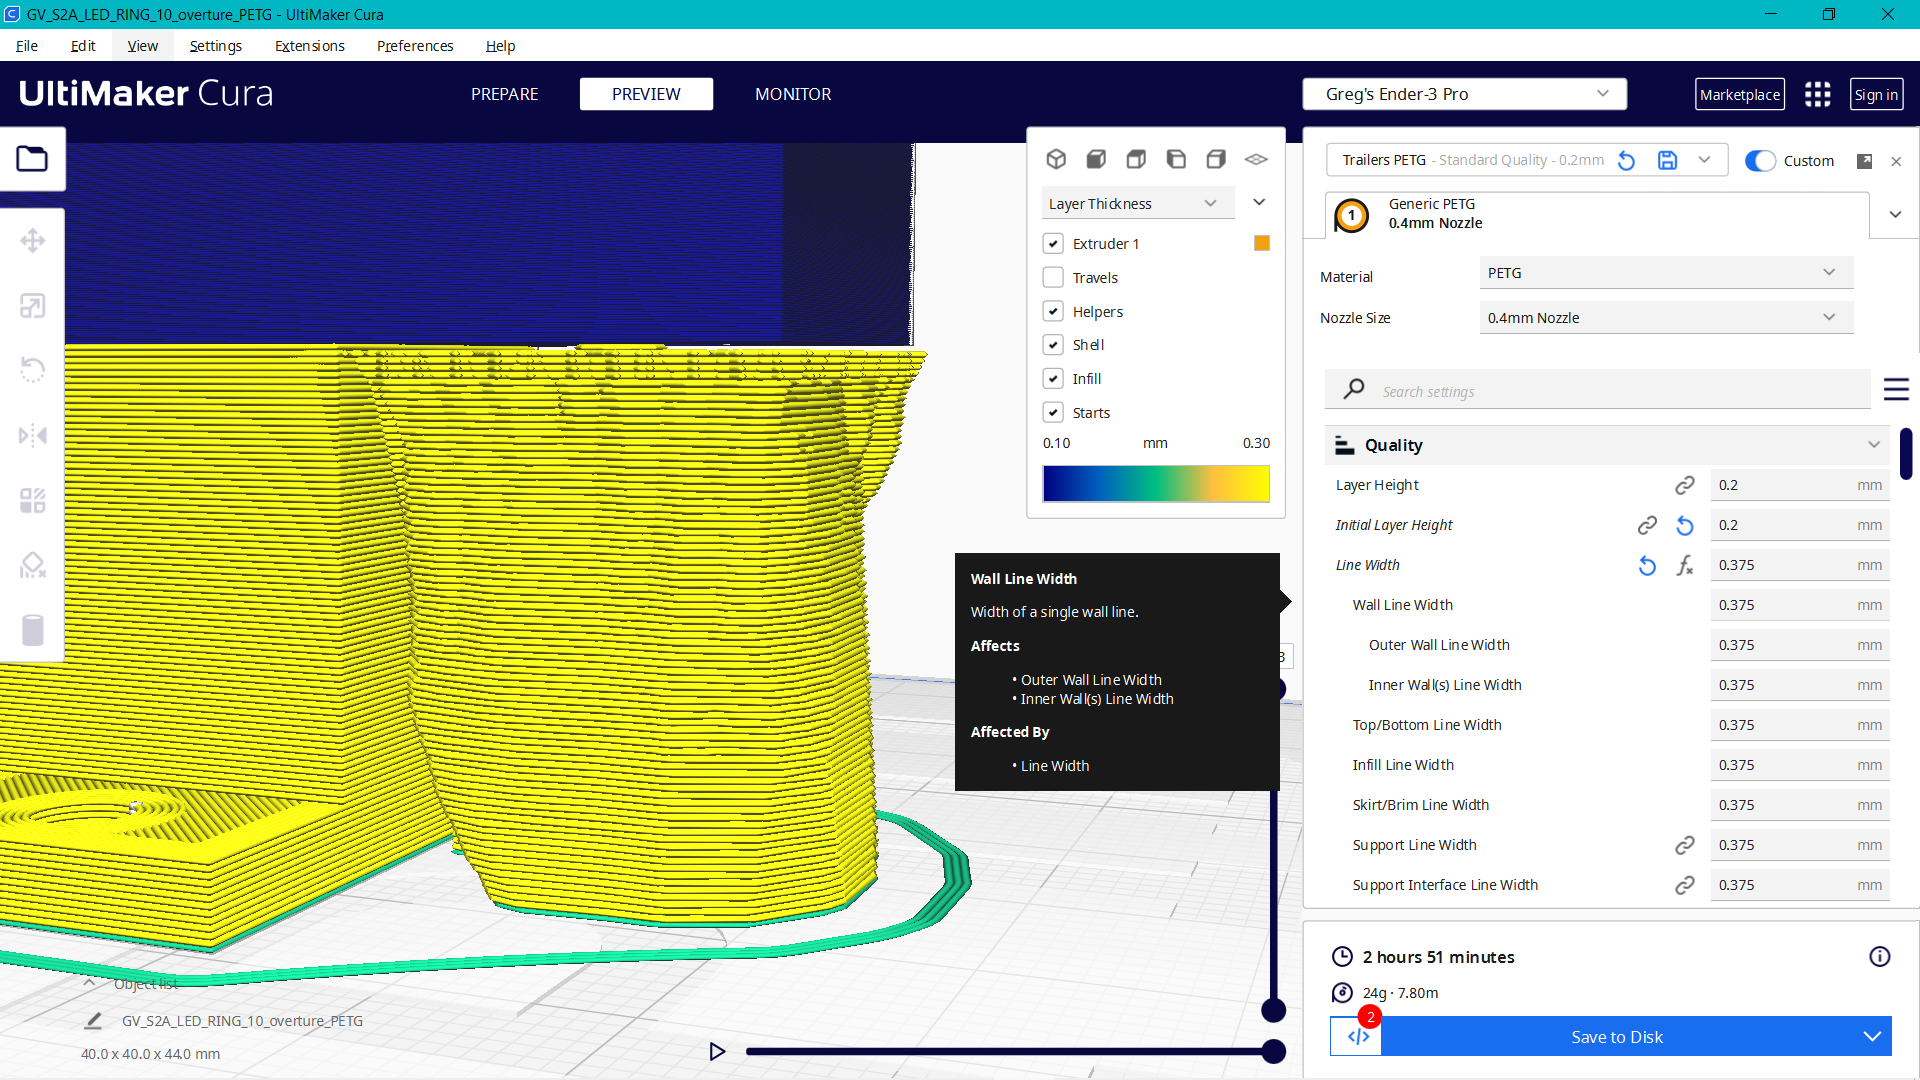The image size is (1920, 1080).
Task: Play the layer simulation
Action: (x=717, y=1051)
